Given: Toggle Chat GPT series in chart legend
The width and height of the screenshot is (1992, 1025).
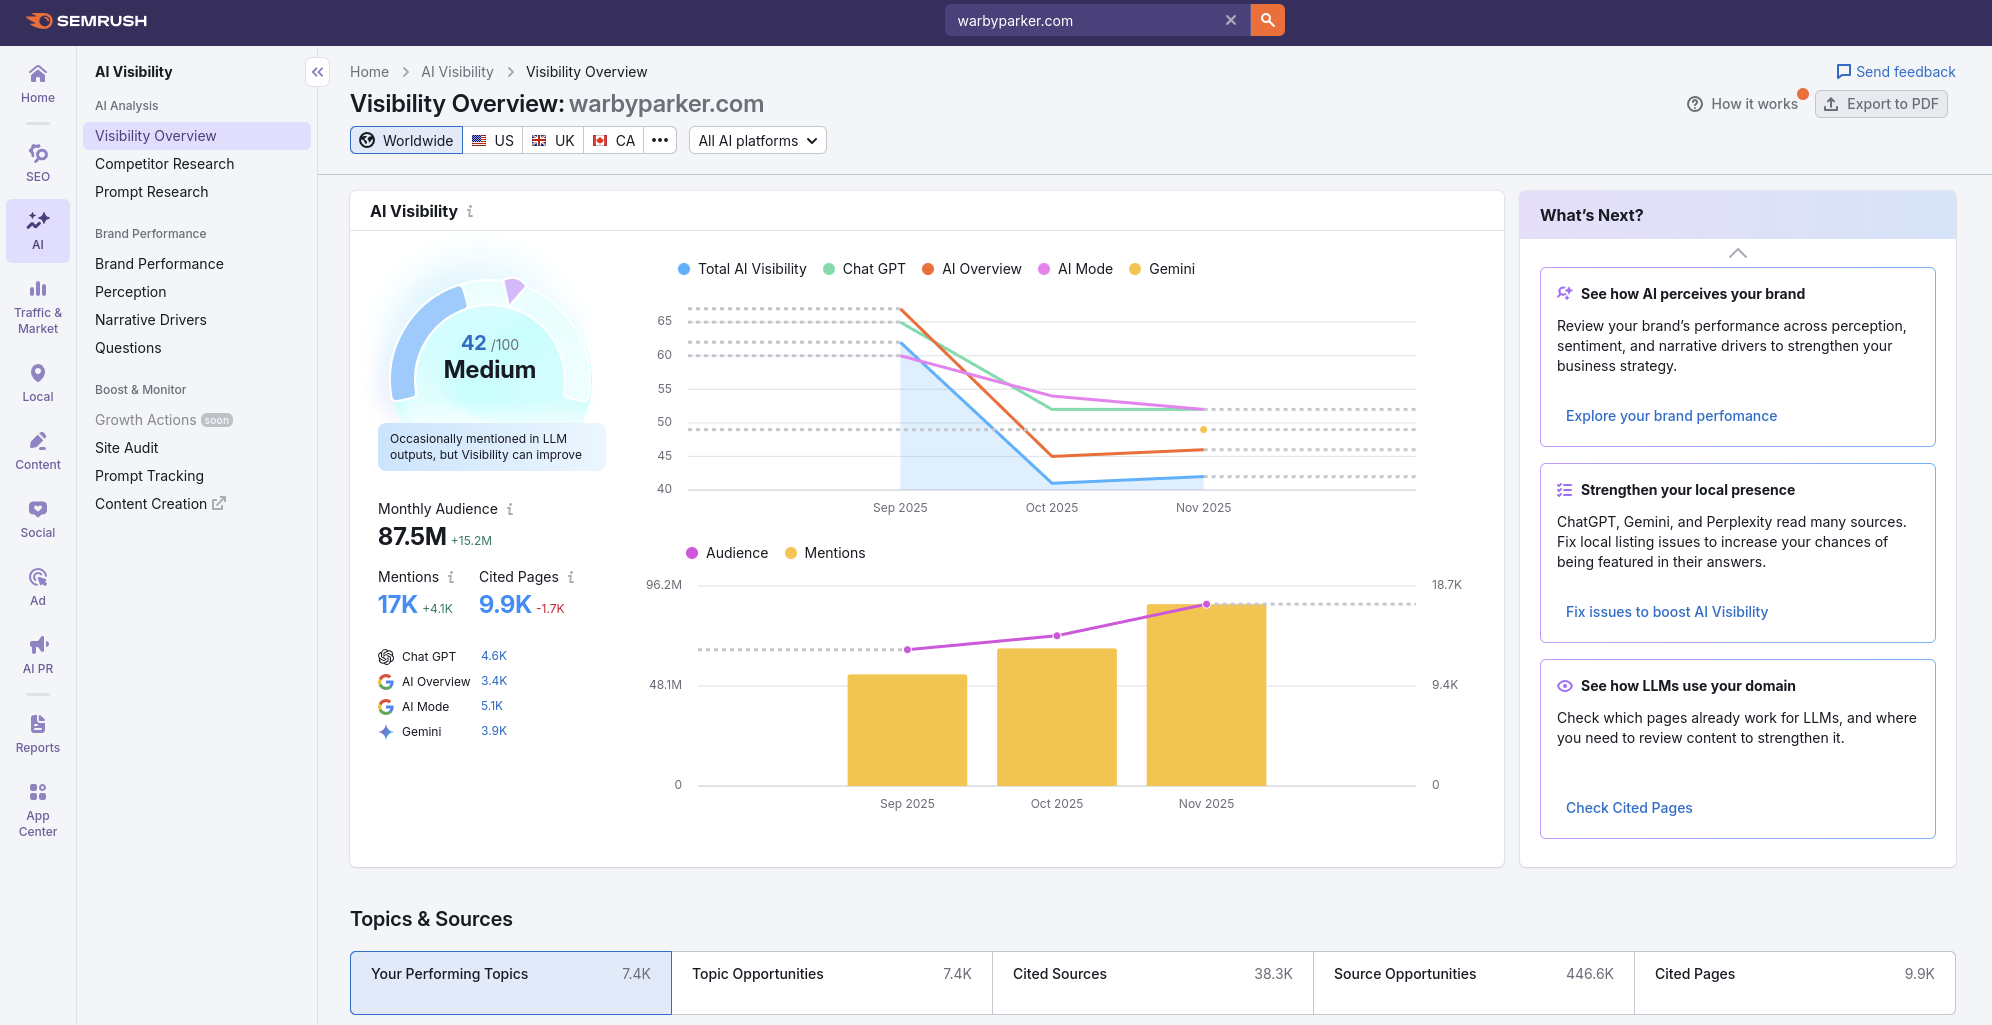Looking at the screenshot, I should (864, 269).
